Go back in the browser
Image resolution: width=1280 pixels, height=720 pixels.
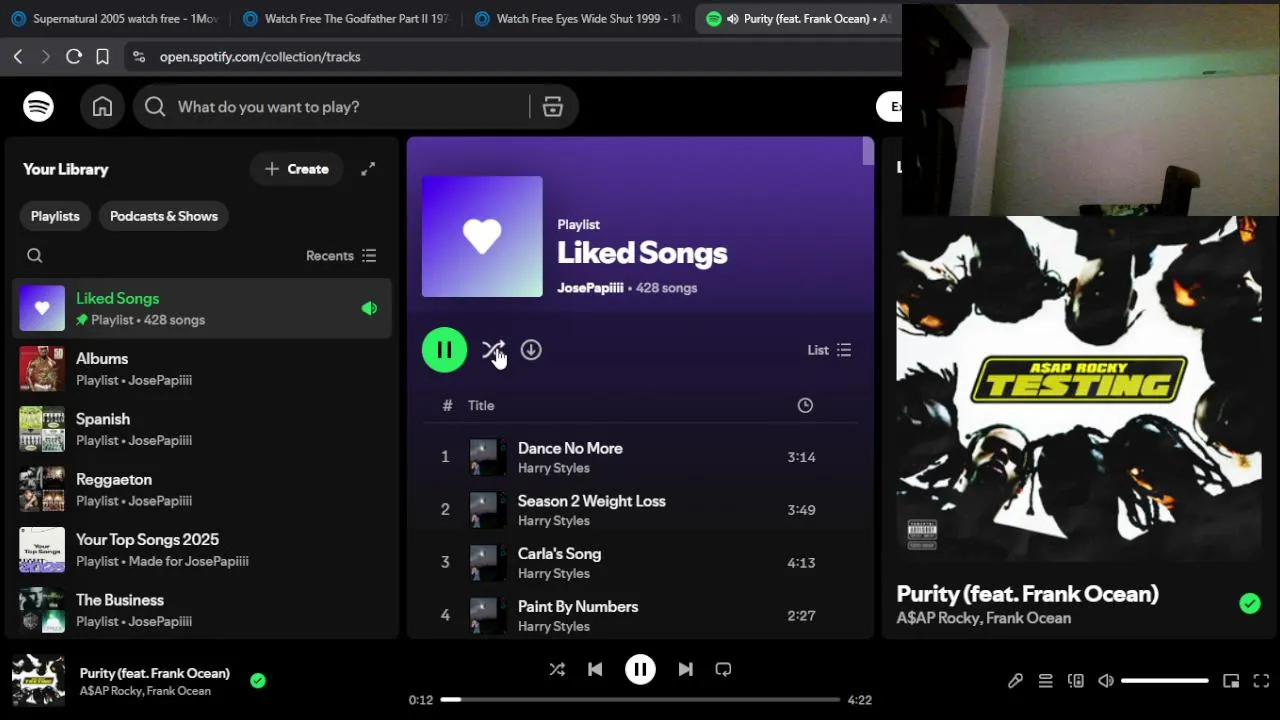(18, 57)
